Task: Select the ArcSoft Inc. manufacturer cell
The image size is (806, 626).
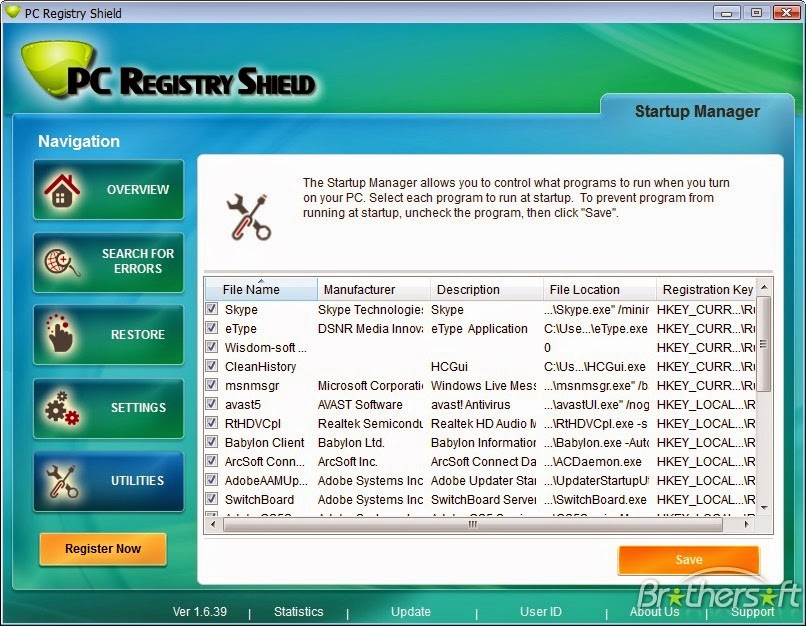Action: click(x=347, y=462)
